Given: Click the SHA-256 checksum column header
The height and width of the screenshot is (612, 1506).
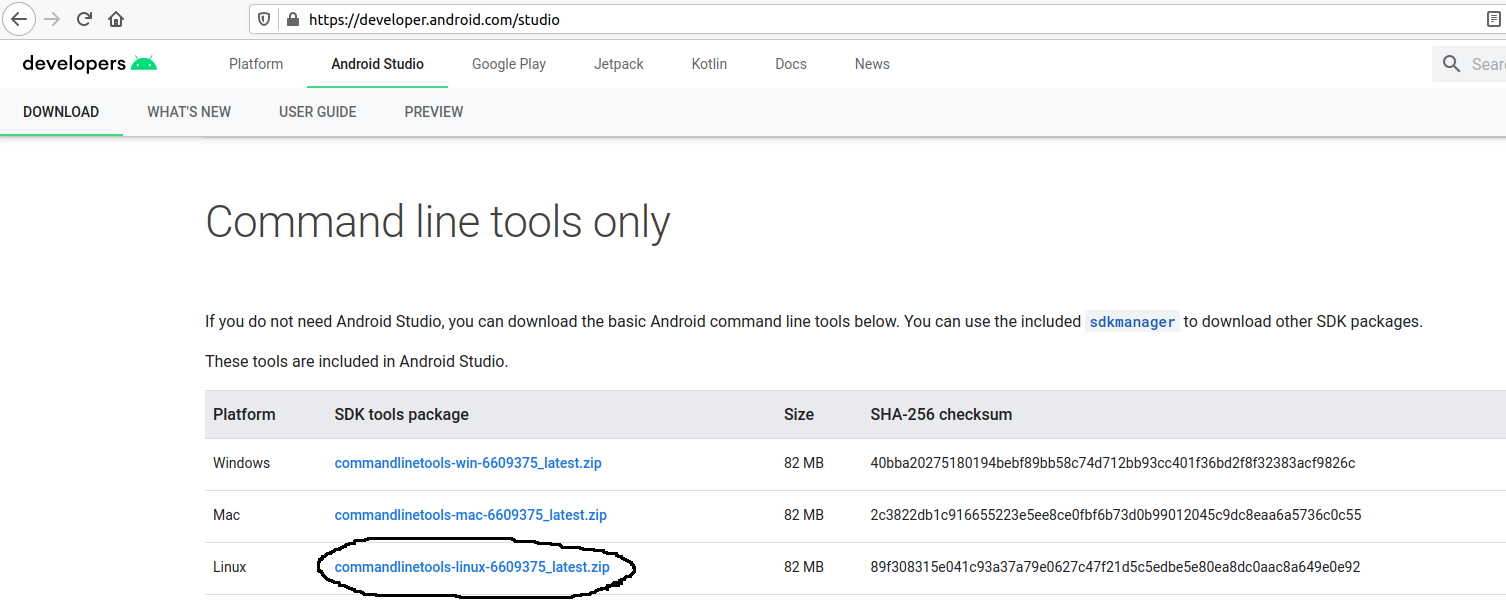Looking at the screenshot, I should (x=941, y=414).
